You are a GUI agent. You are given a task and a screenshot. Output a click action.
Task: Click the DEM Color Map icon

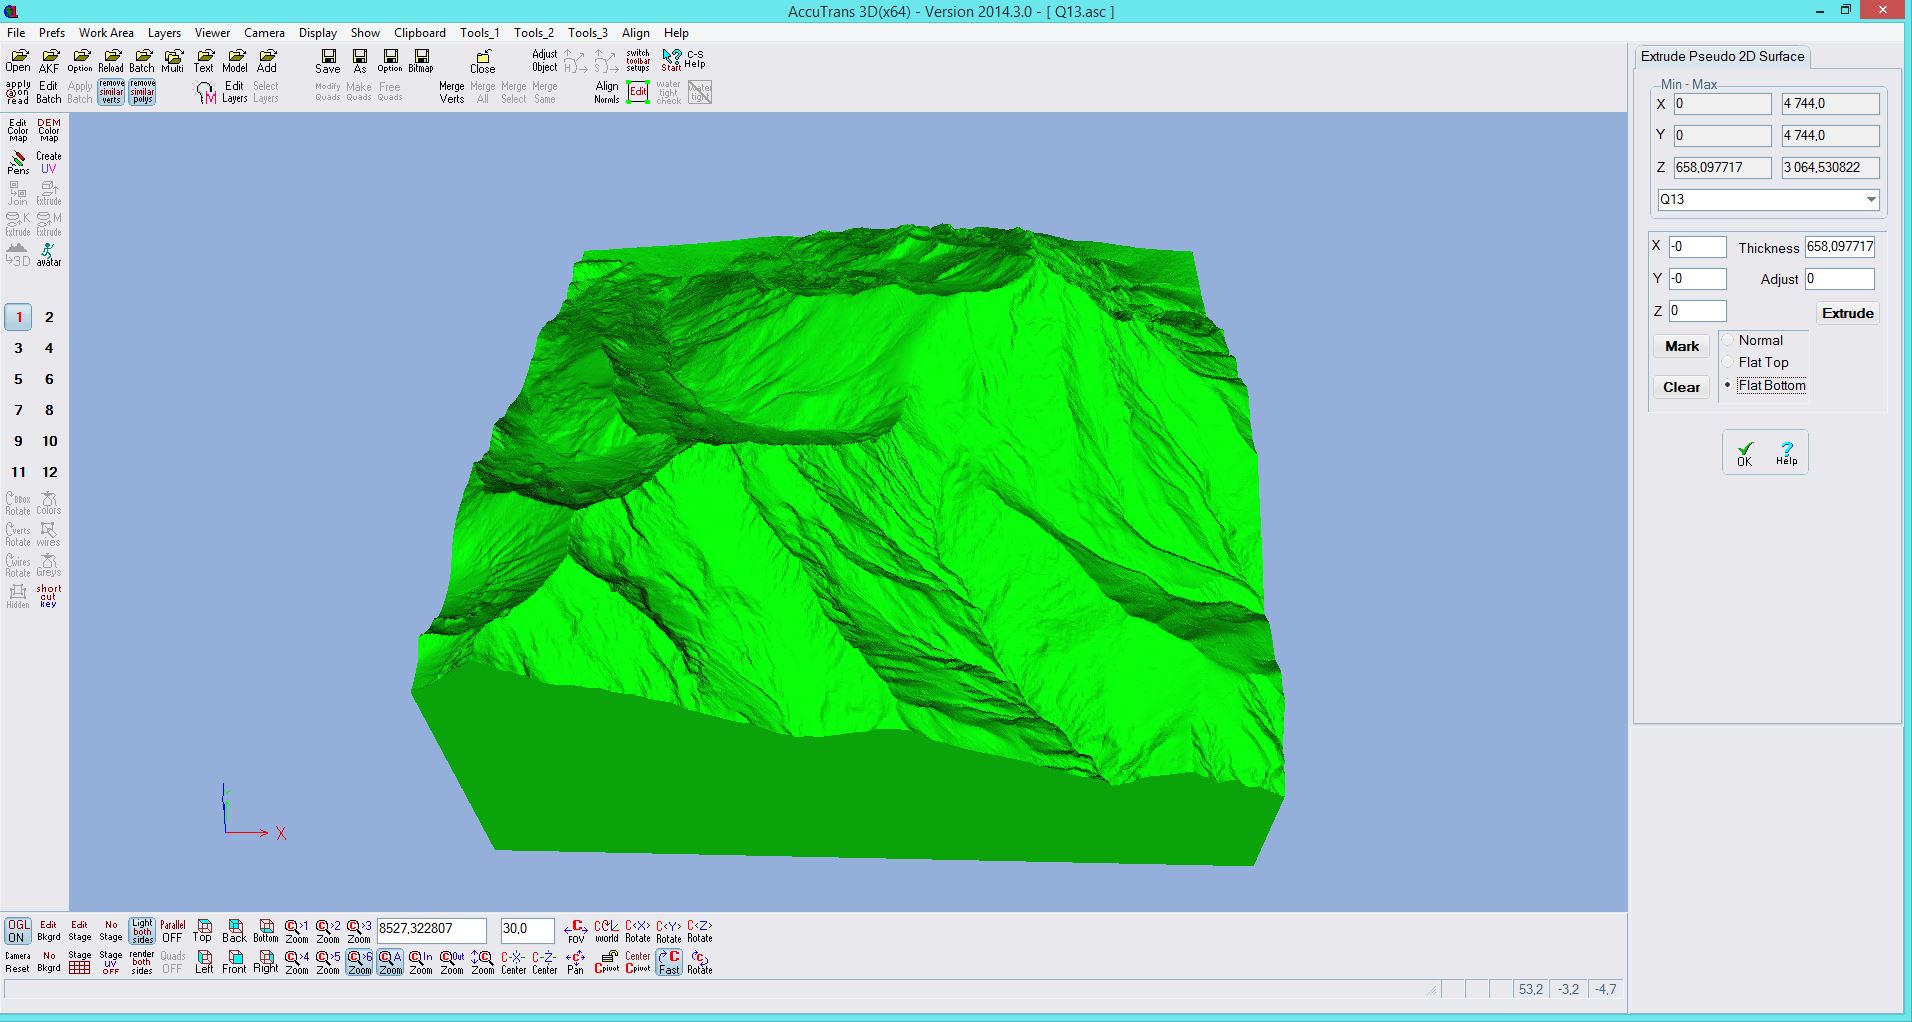pyautogui.click(x=49, y=131)
